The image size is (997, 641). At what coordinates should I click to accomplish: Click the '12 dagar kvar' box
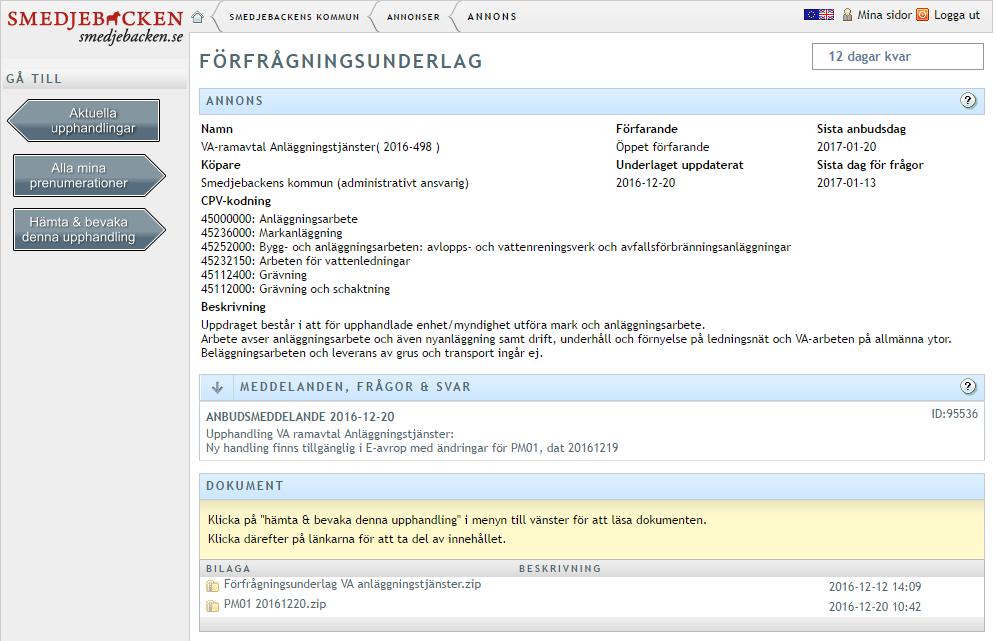click(x=898, y=57)
